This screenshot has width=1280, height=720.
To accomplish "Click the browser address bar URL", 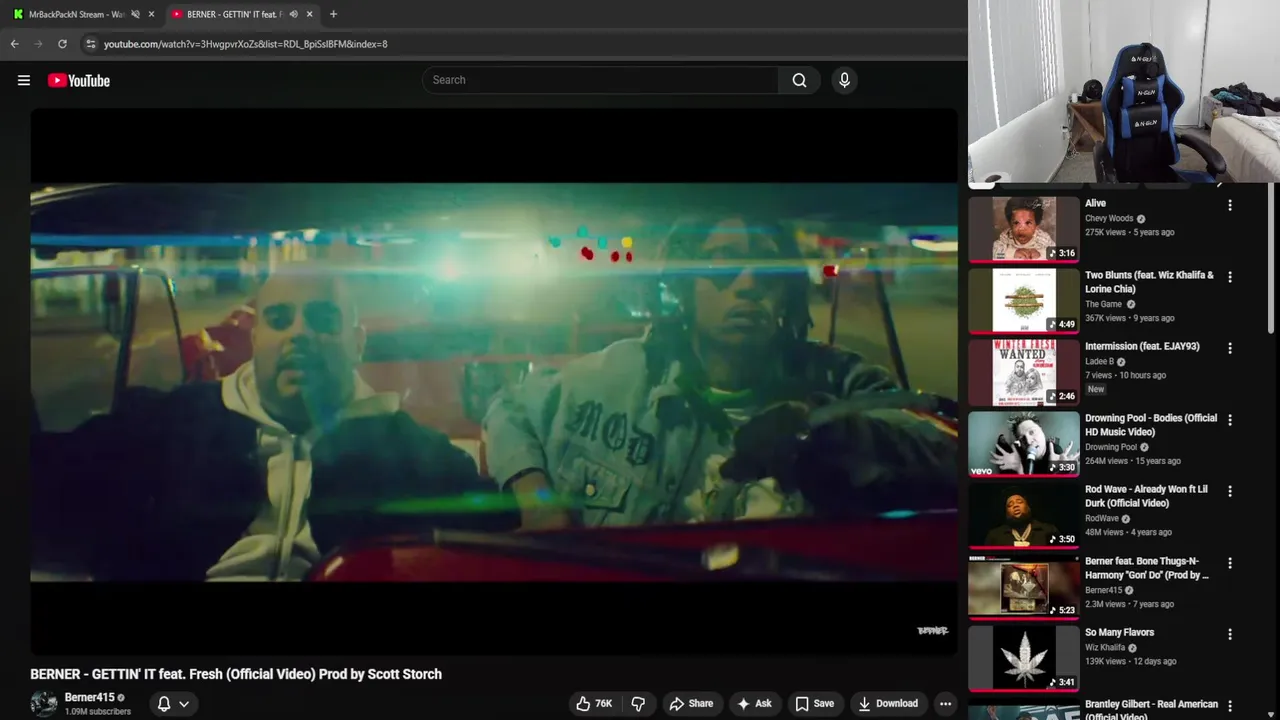I will [x=246, y=44].
